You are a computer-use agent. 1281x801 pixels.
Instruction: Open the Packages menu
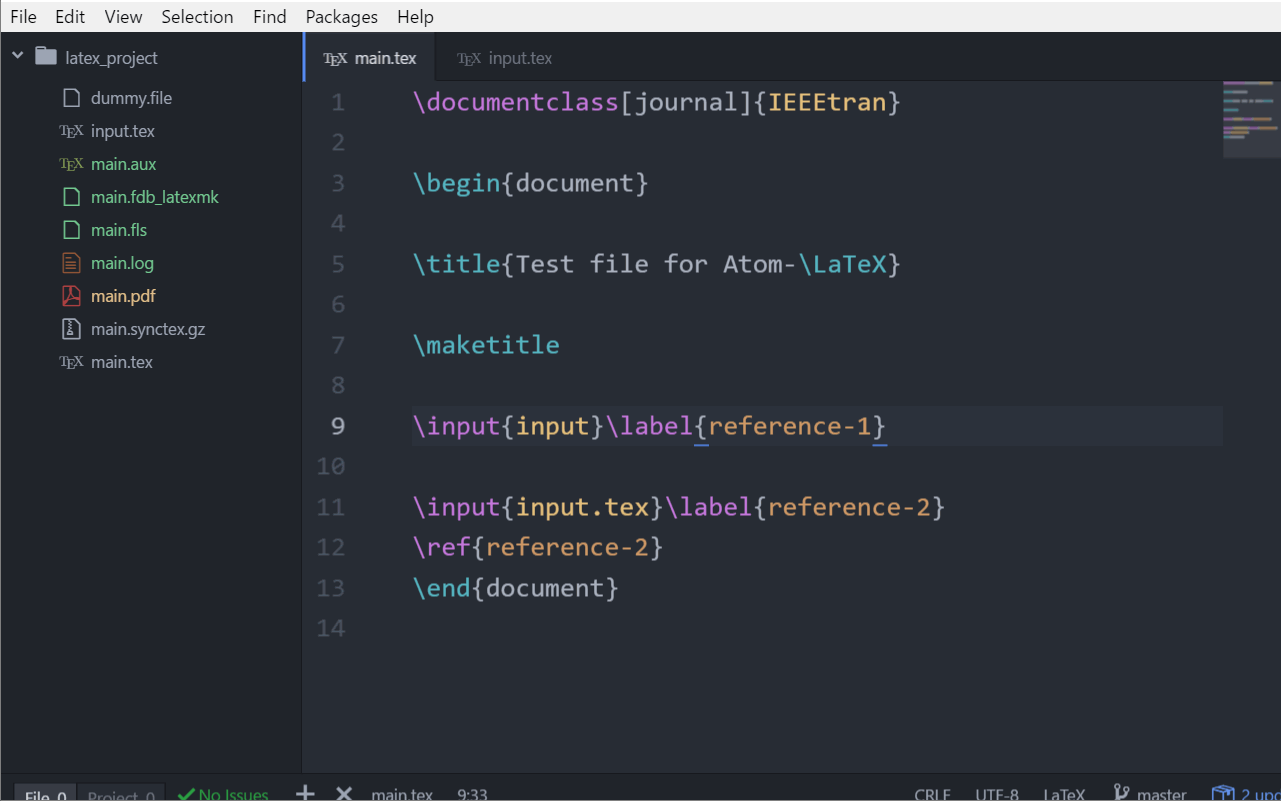click(341, 17)
